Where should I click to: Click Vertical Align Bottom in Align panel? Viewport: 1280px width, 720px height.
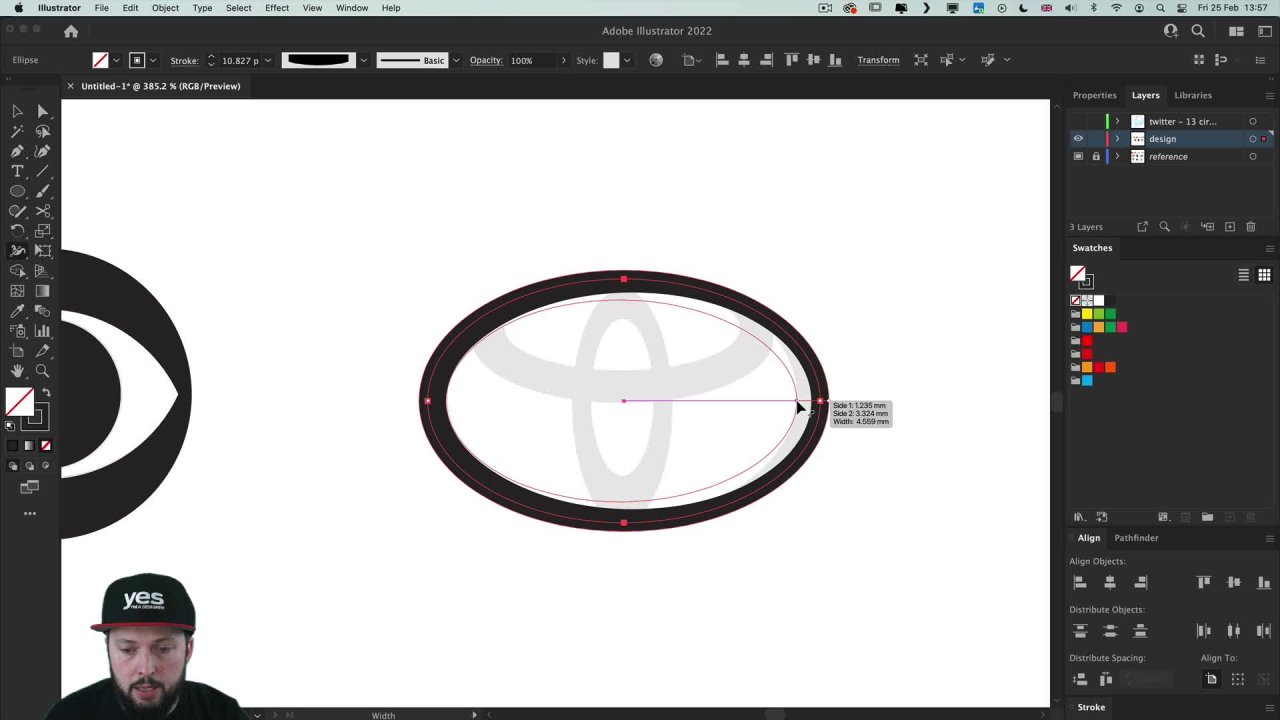[x=1264, y=582]
